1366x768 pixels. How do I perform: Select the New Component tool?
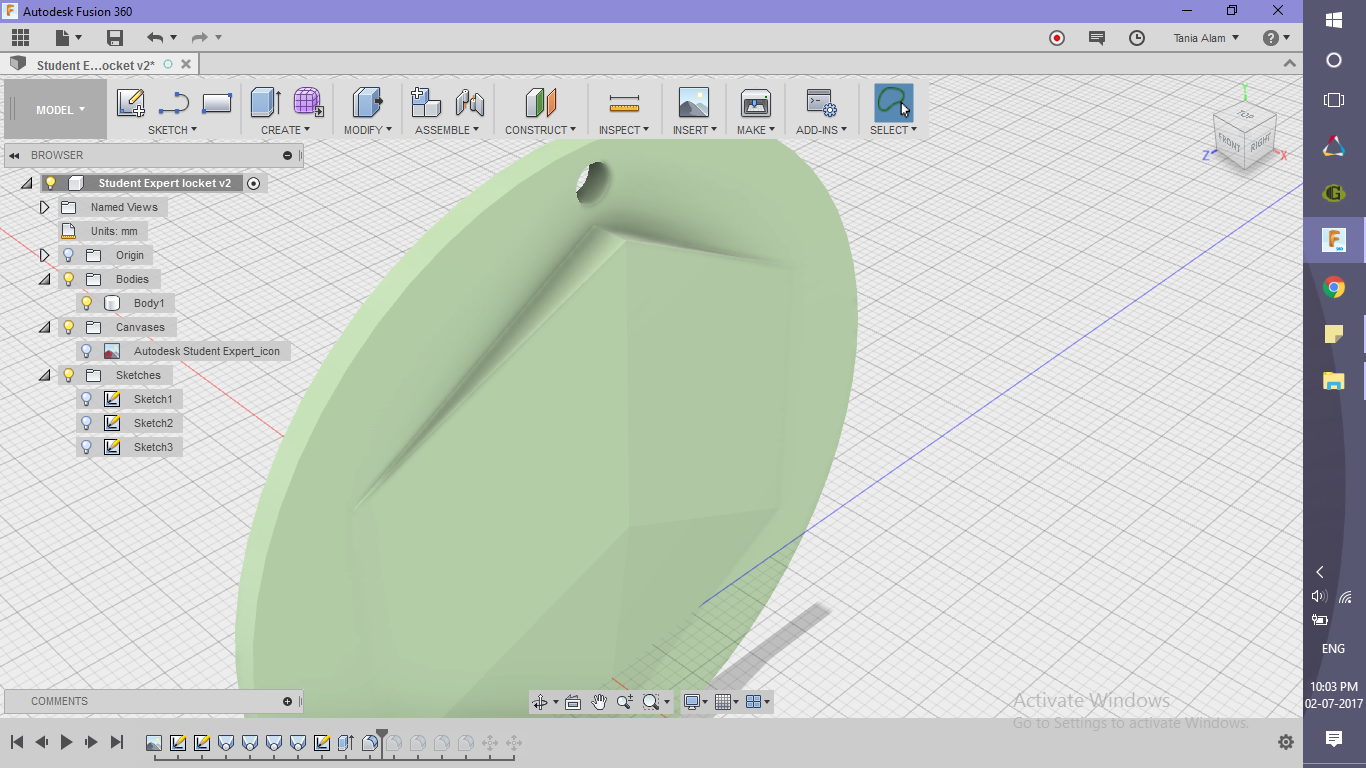point(427,102)
